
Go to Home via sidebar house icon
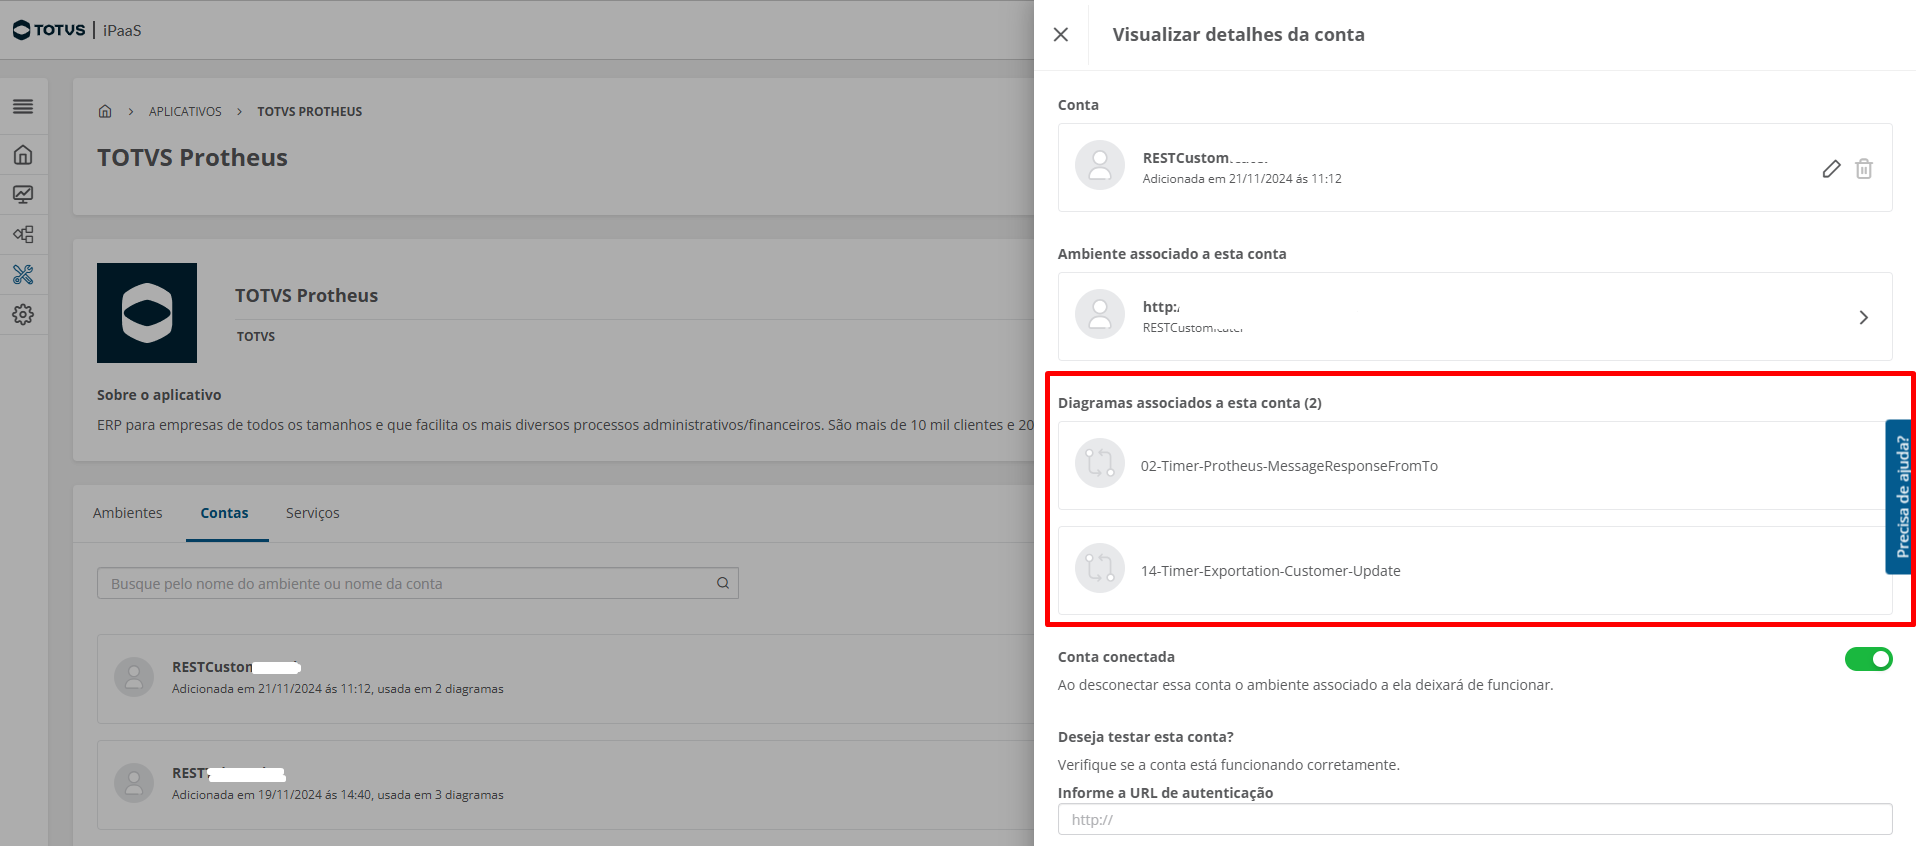pyautogui.click(x=23, y=155)
